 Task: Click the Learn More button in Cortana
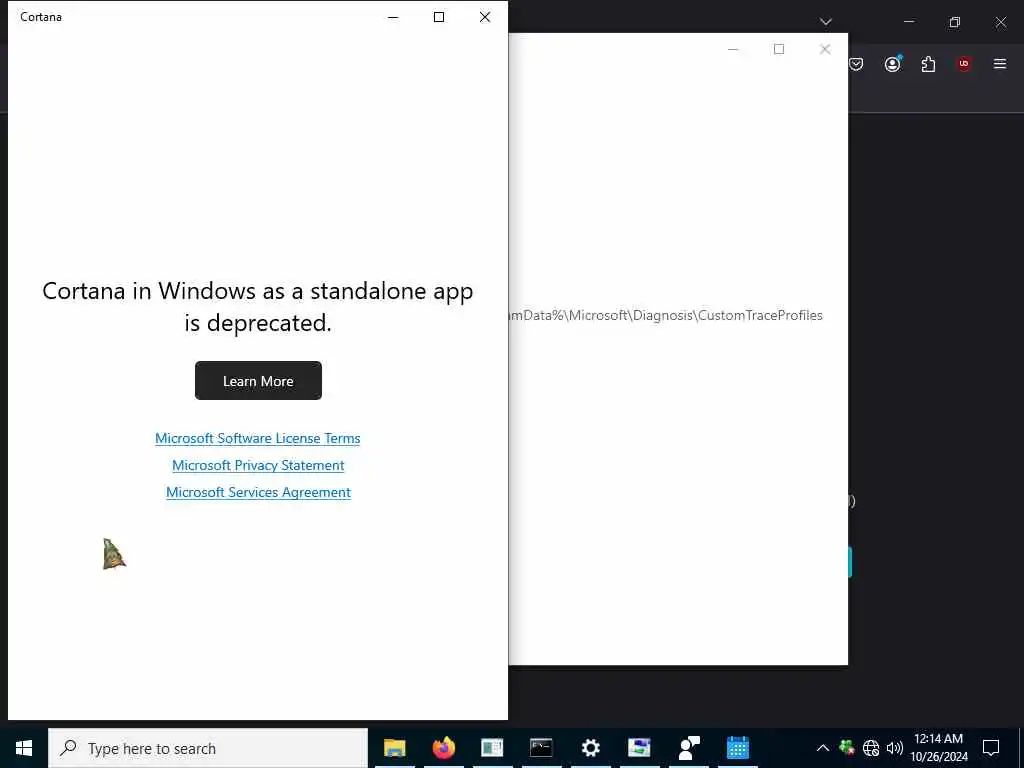[258, 381]
